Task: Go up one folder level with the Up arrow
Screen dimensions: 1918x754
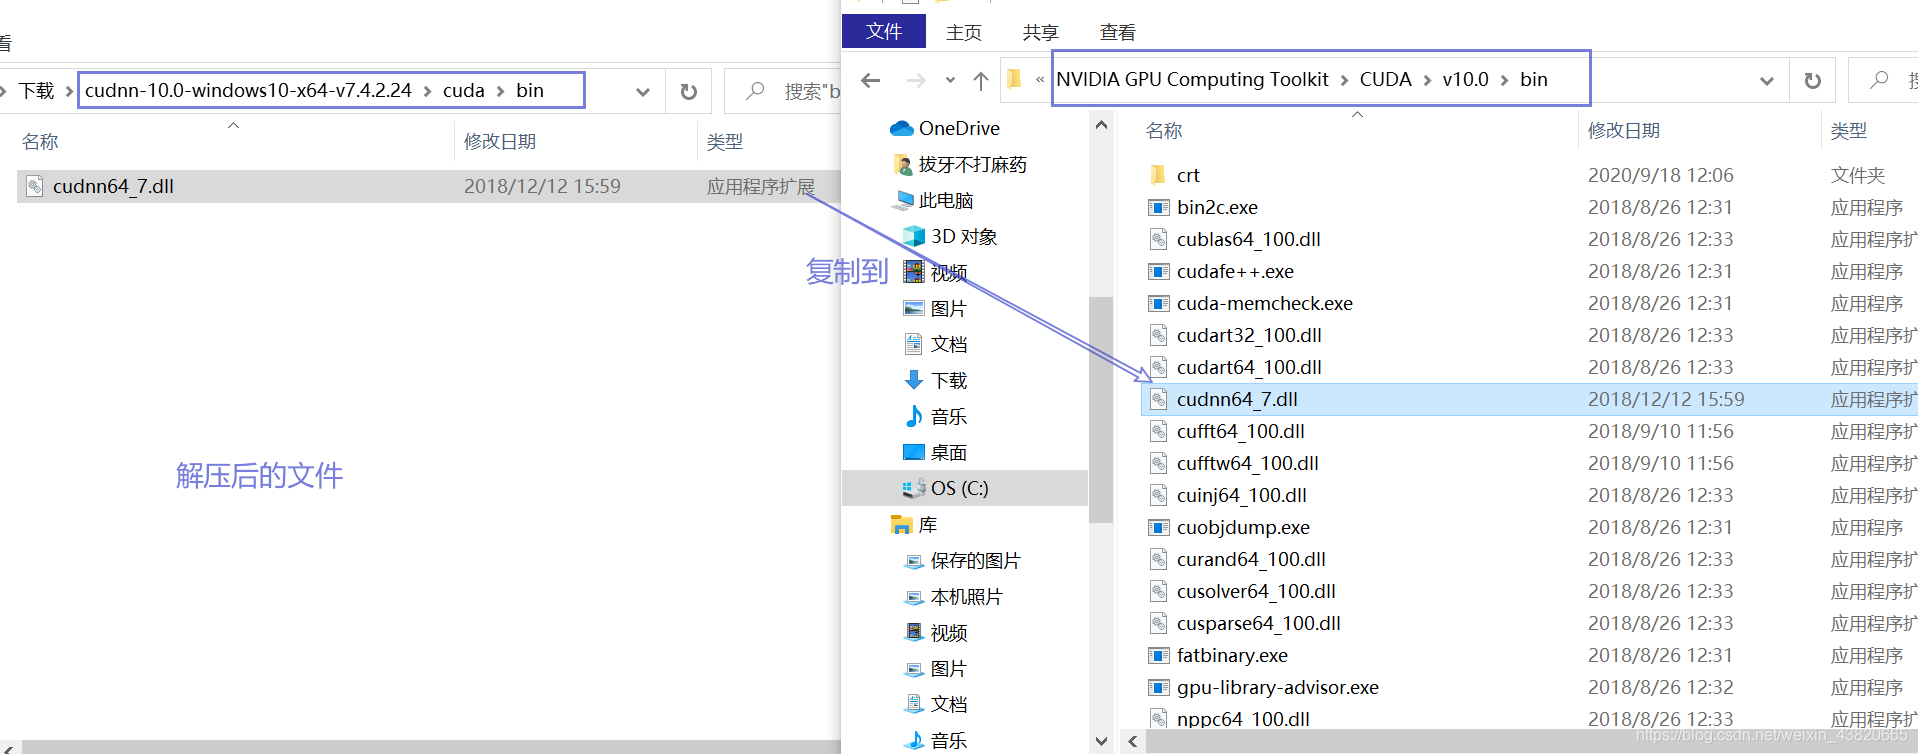Action: 981,80
